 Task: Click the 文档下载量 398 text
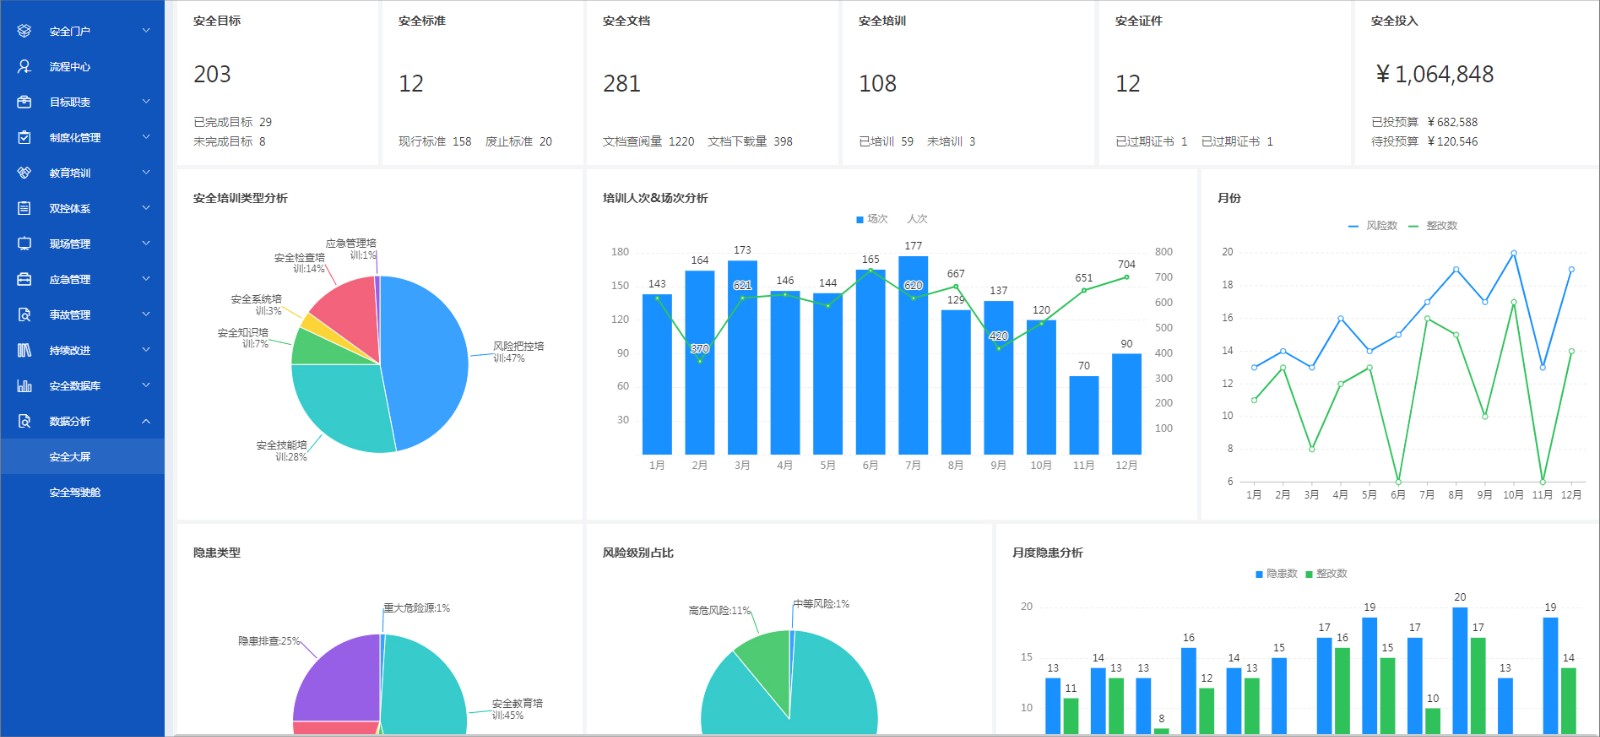[x=751, y=142]
